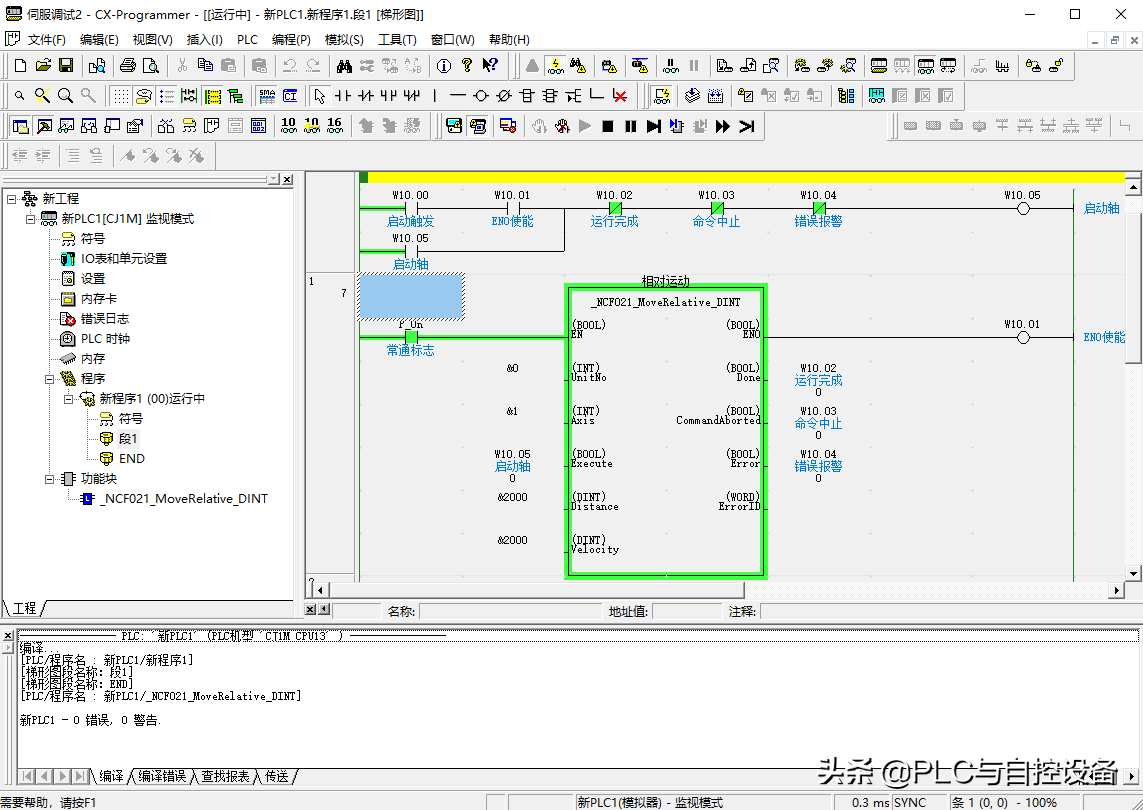
Task: Click the Save floppy disk icon
Action: click(x=66, y=66)
